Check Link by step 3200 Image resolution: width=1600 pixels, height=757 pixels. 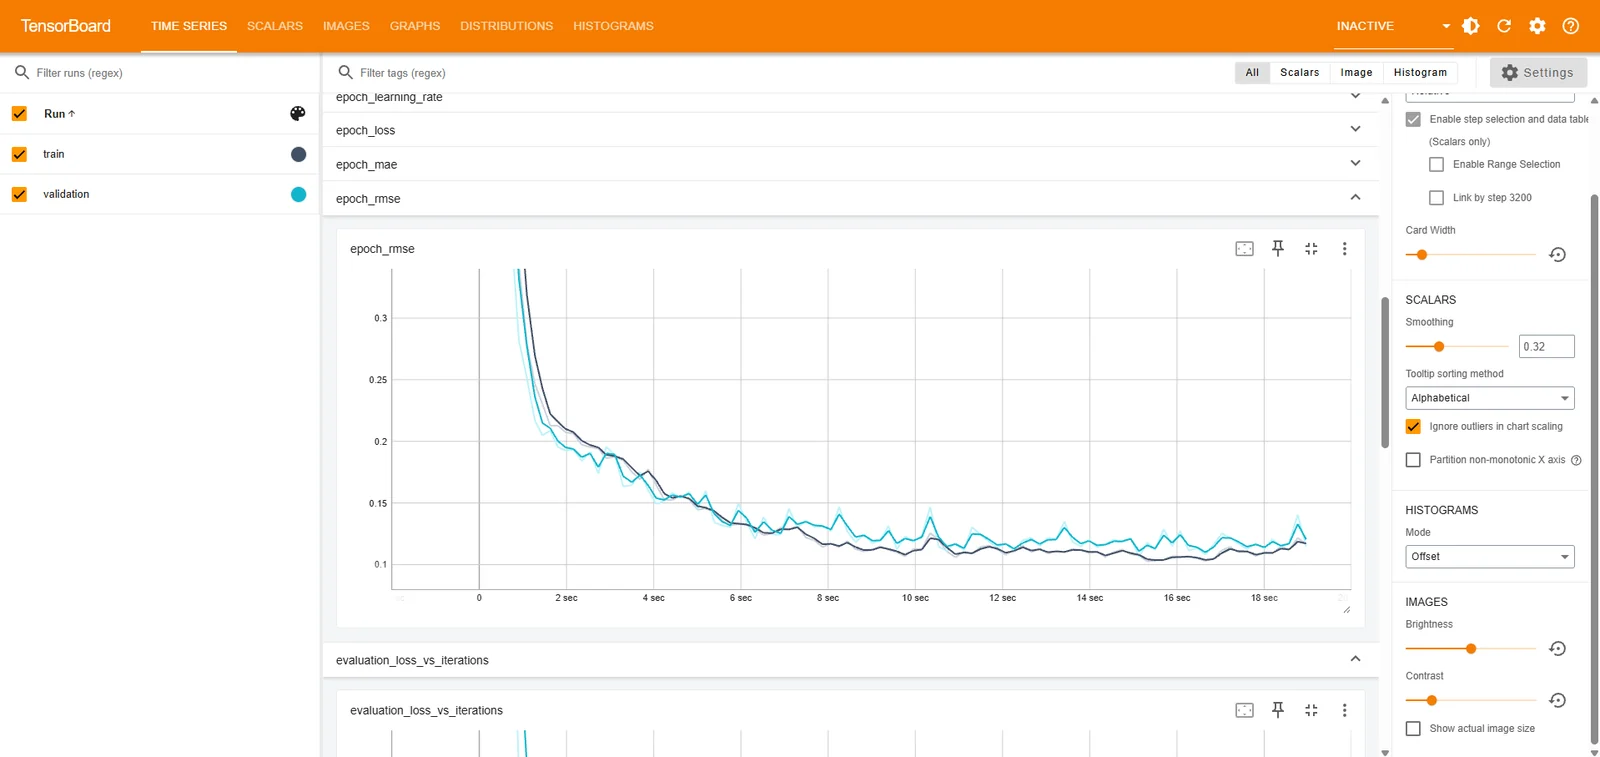click(x=1437, y=198)
